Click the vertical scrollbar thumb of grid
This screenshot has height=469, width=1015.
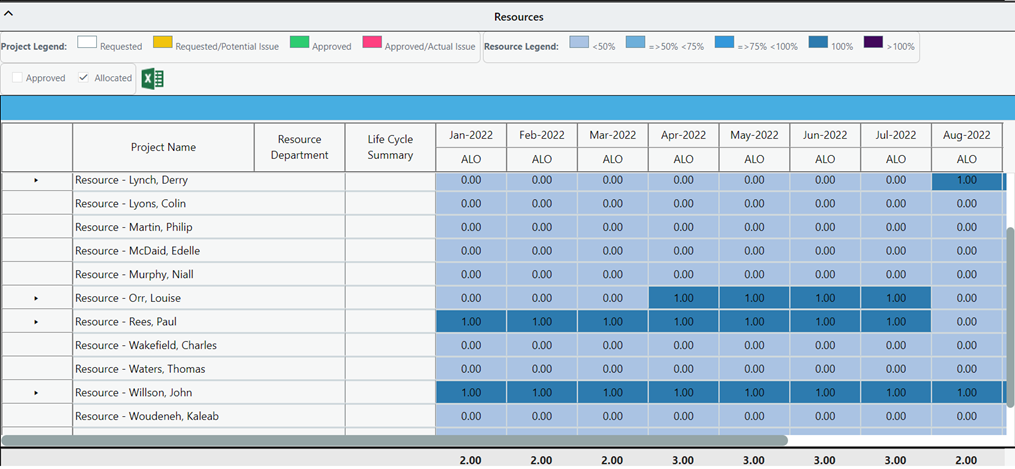[1010, 317]
